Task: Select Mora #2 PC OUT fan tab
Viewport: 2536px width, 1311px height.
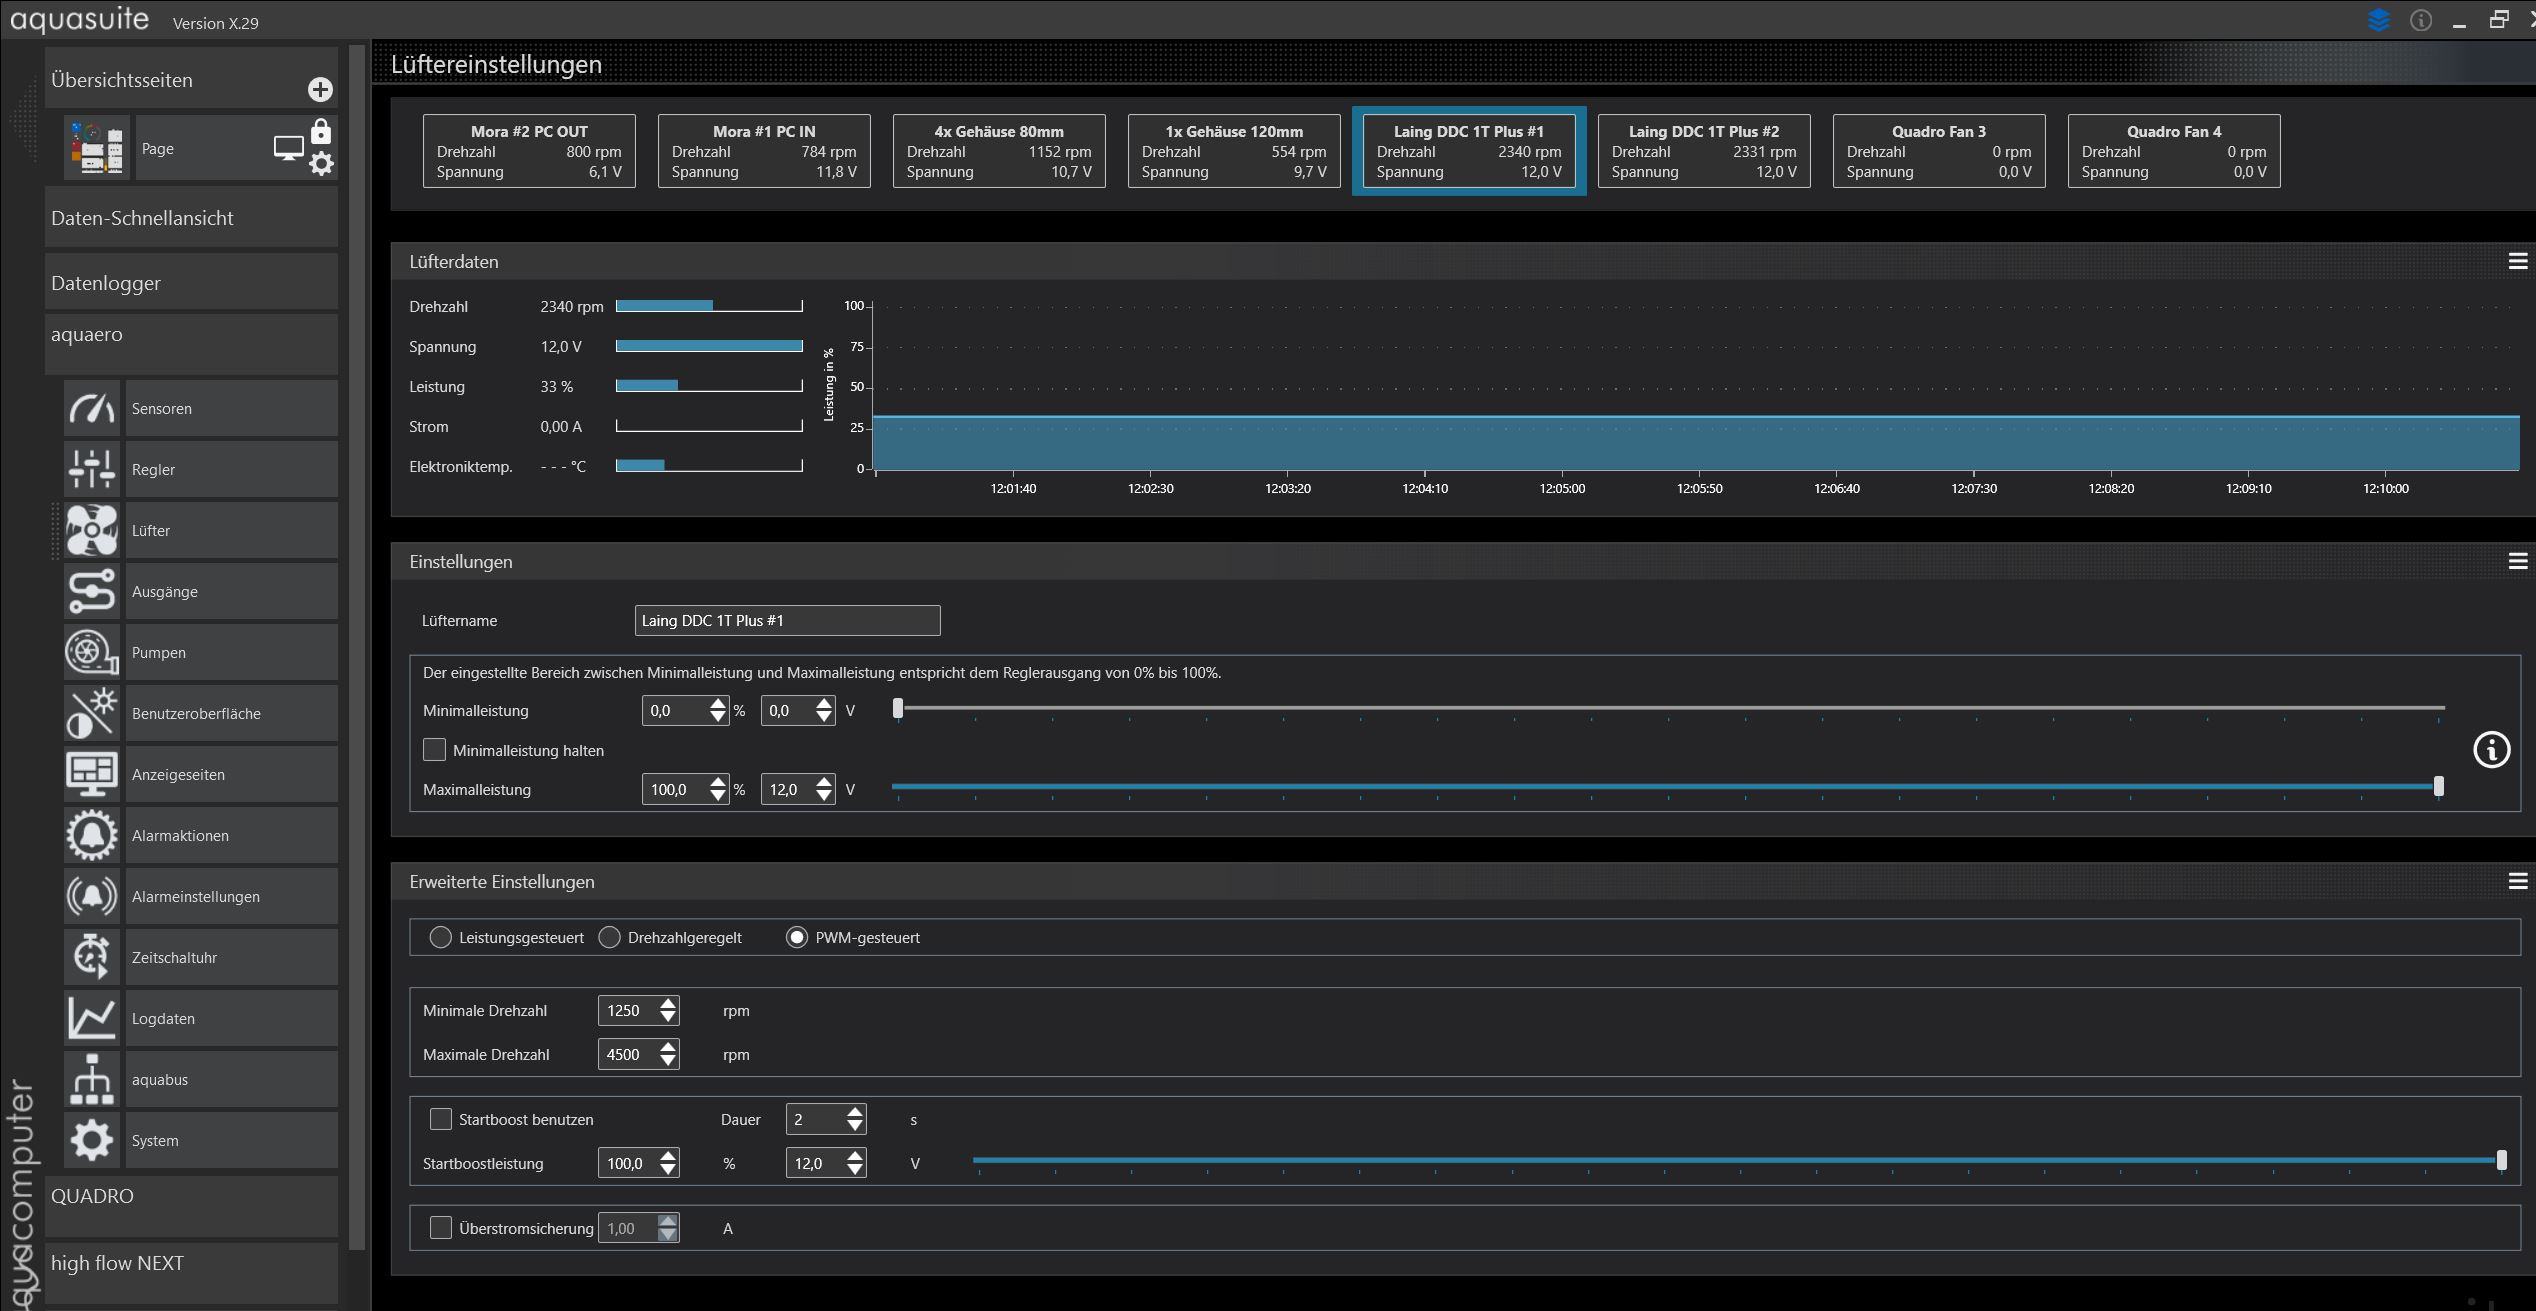Action: 529,151
